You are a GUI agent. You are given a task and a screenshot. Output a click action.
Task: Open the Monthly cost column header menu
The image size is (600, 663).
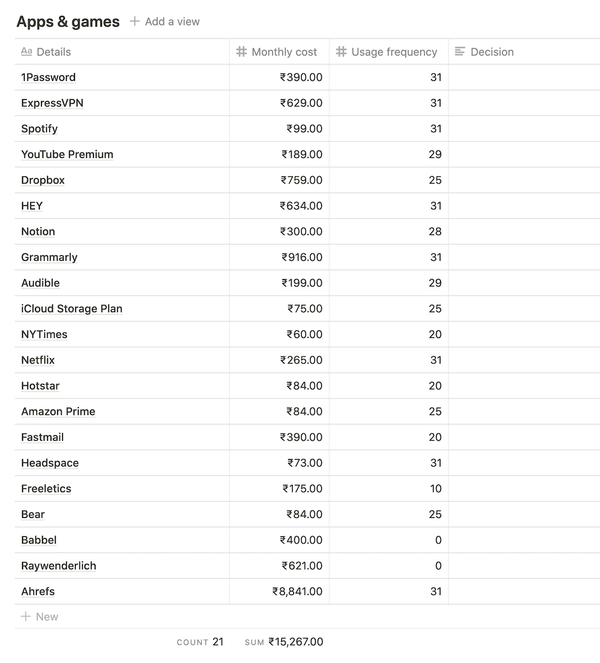(x=279, y=52)
